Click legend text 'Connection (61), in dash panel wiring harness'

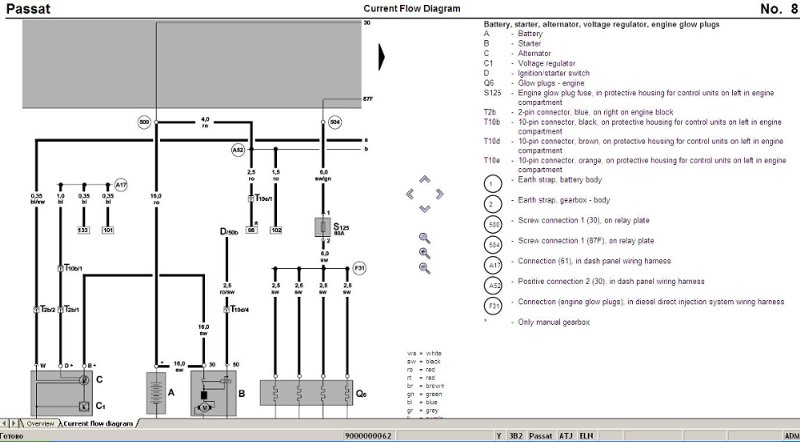coord(594,261)
